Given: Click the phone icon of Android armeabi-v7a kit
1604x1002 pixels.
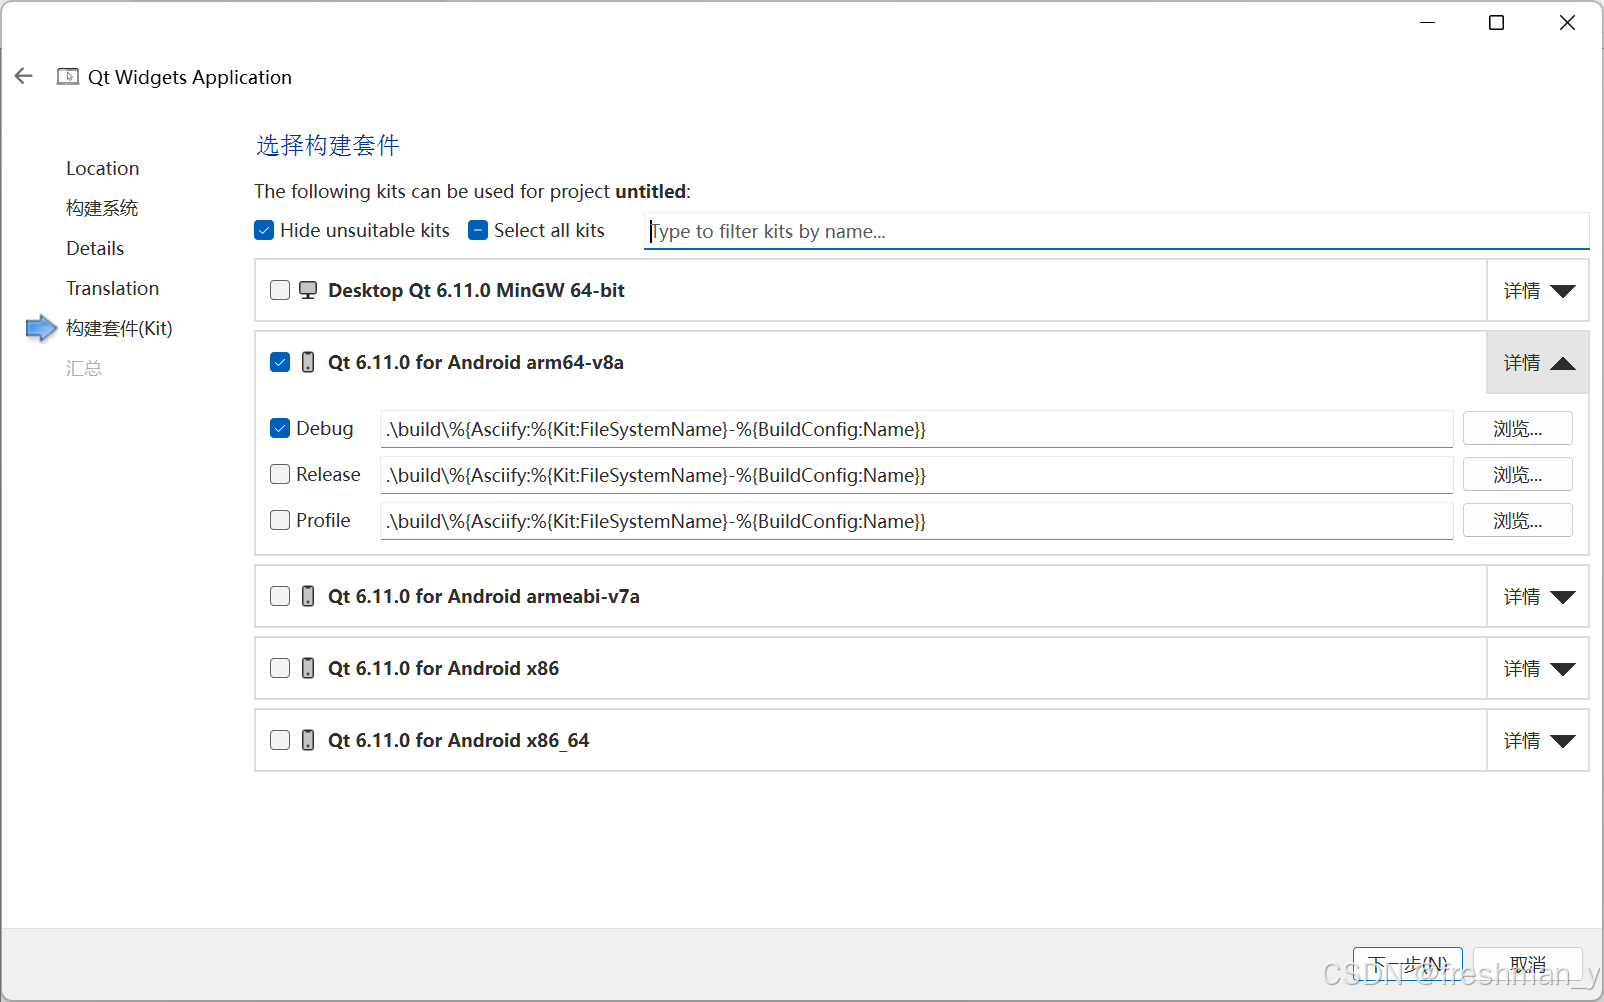Looking at the screenshot, I should [308, 596].
